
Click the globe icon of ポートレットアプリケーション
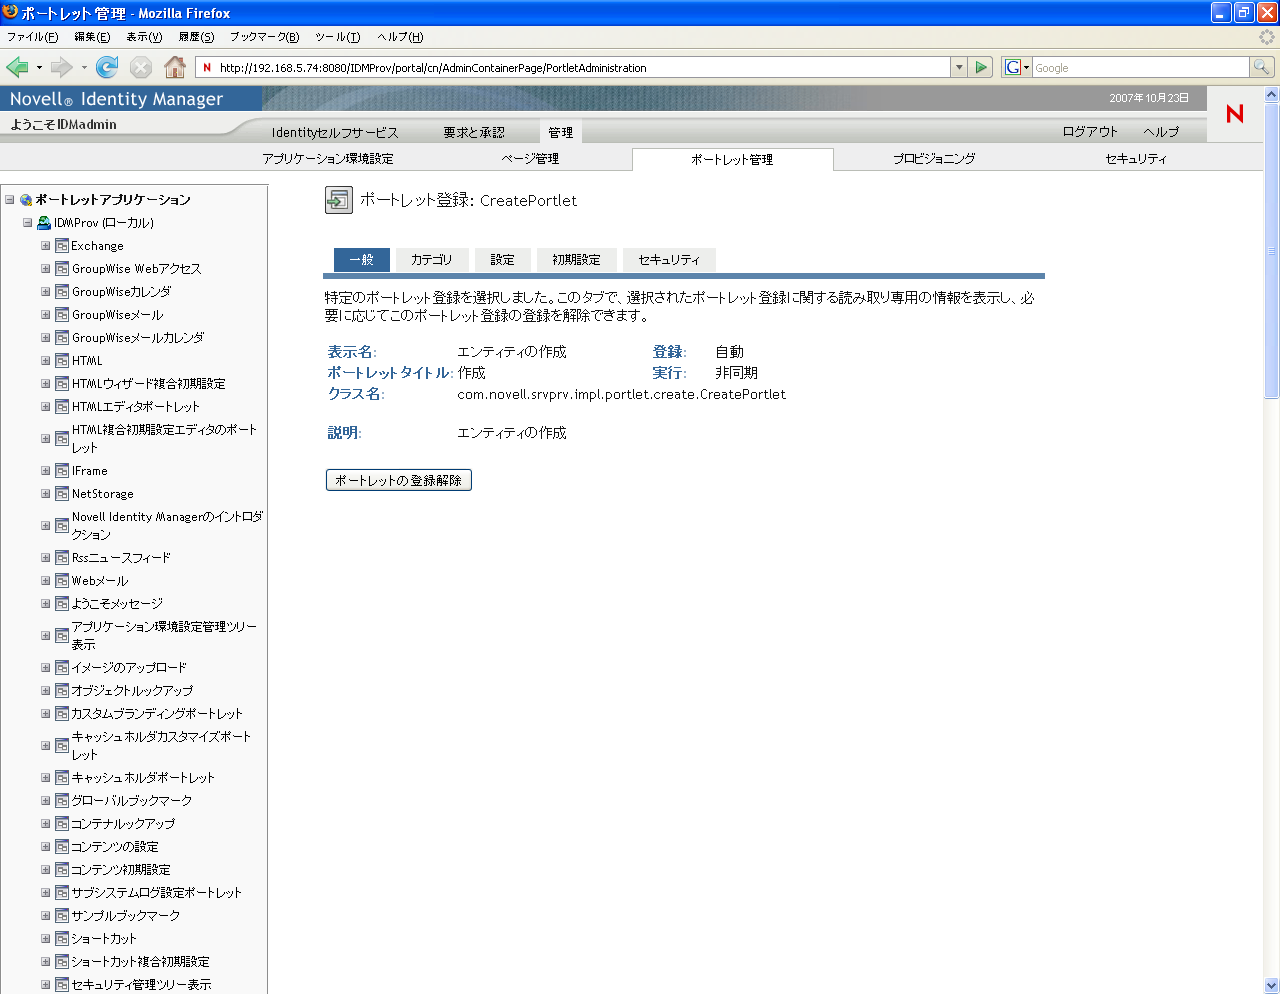click(26, 200)
